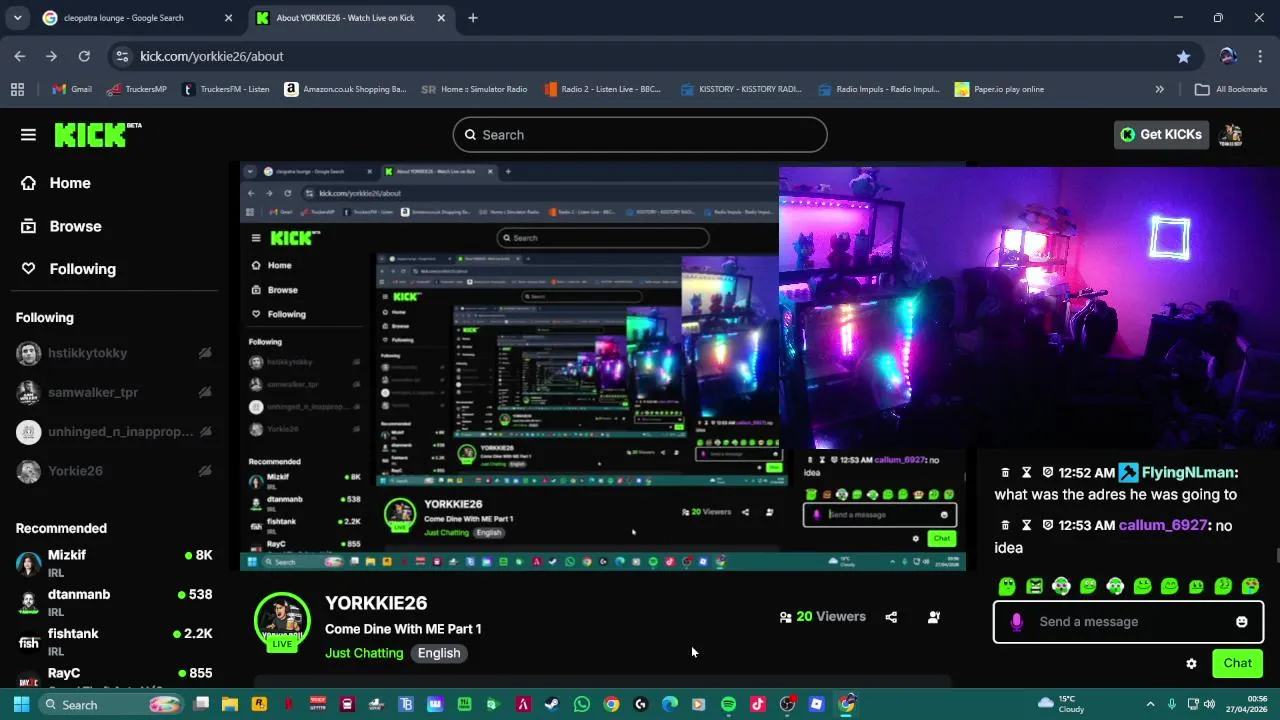Toggle notifications for hstikkytokky

click(x=205, y=353)
